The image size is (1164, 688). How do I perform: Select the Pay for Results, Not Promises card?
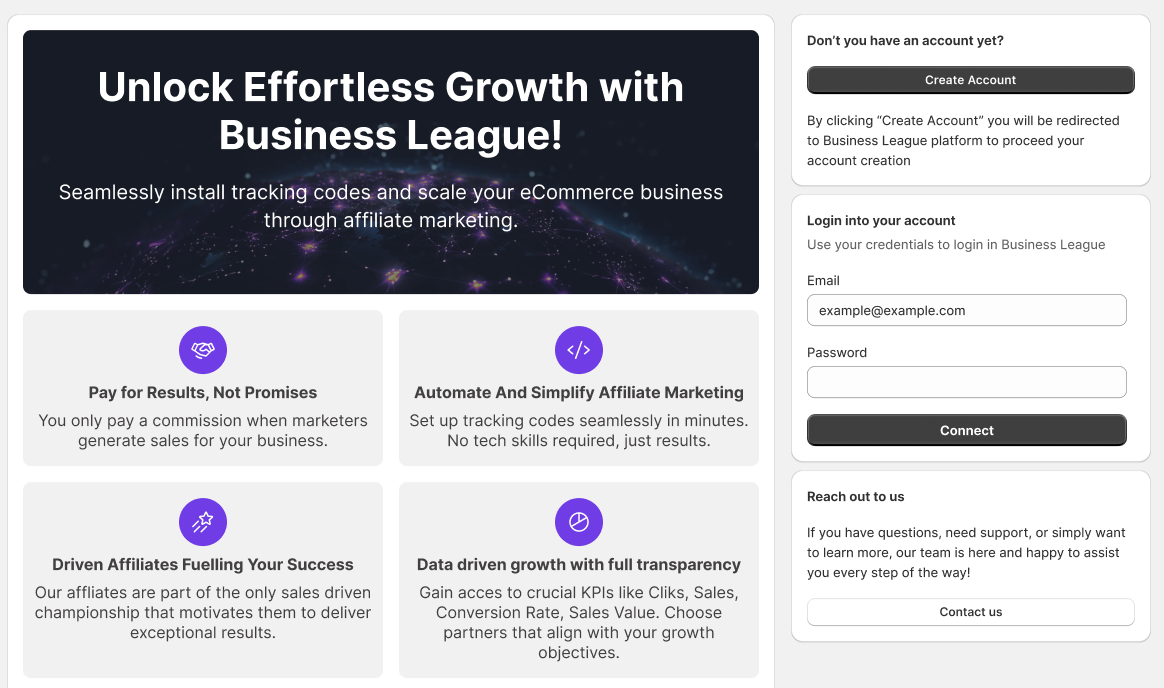click(x=202, y=388)
